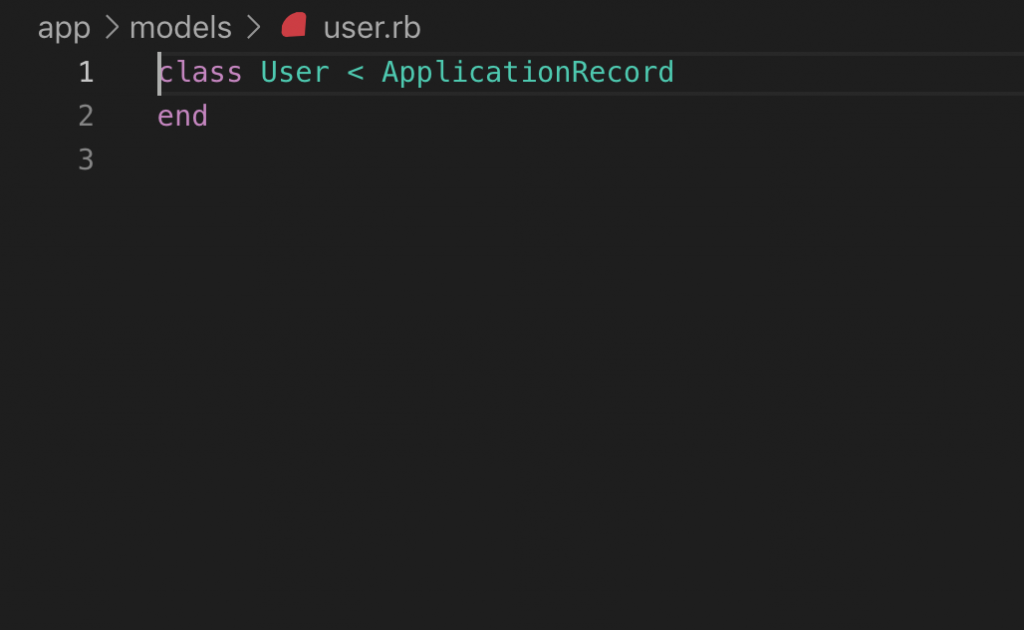Place cursor in the 'end' keyword
This screenshot has width=1024, height=630.
(x=182, y=116)
